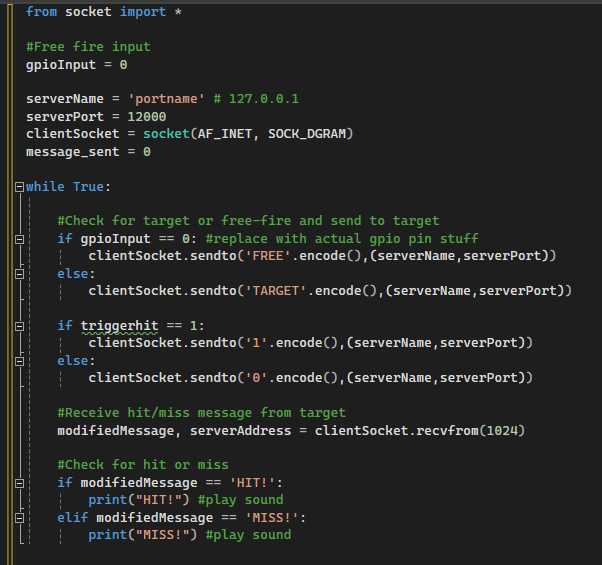
Task: Collapse the if triggerhit == 1 block
Action: point(19,326)
